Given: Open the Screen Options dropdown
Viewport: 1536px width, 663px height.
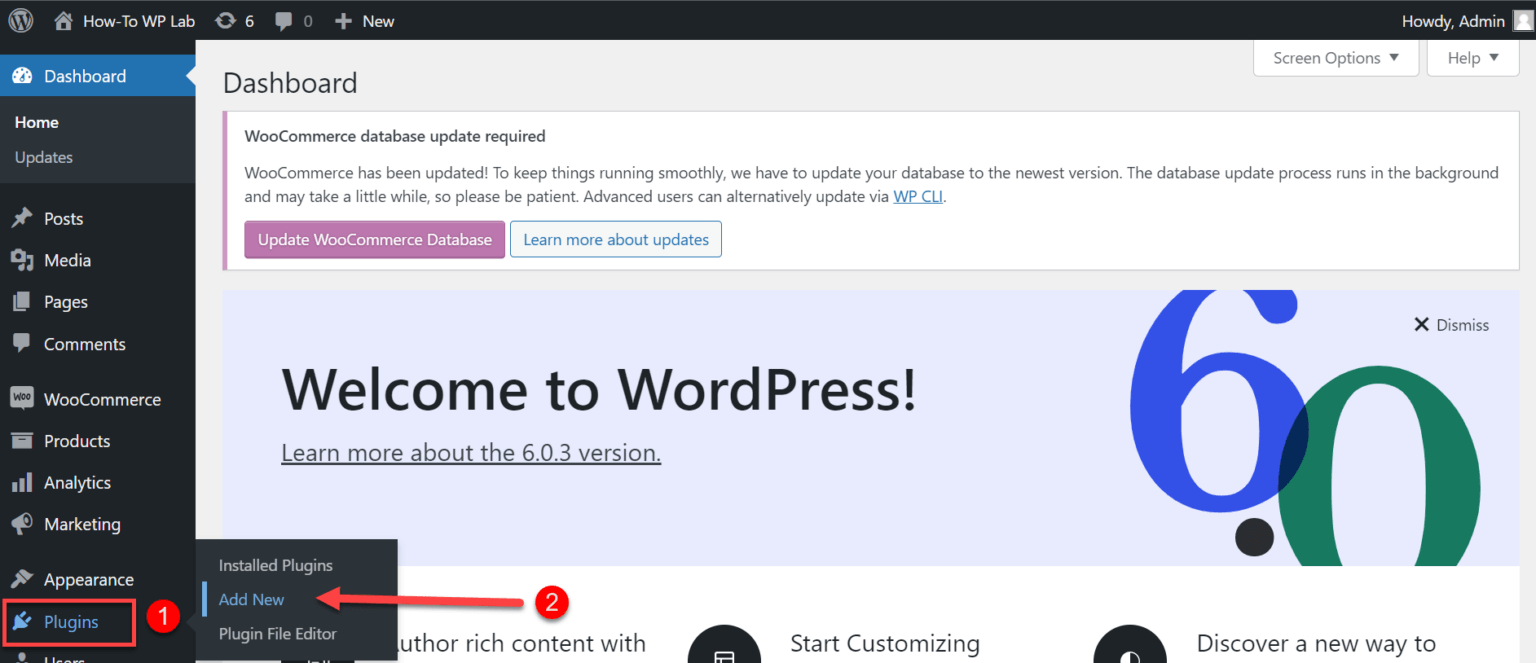Looking at the screenshot, I should tap(1334, 57).
